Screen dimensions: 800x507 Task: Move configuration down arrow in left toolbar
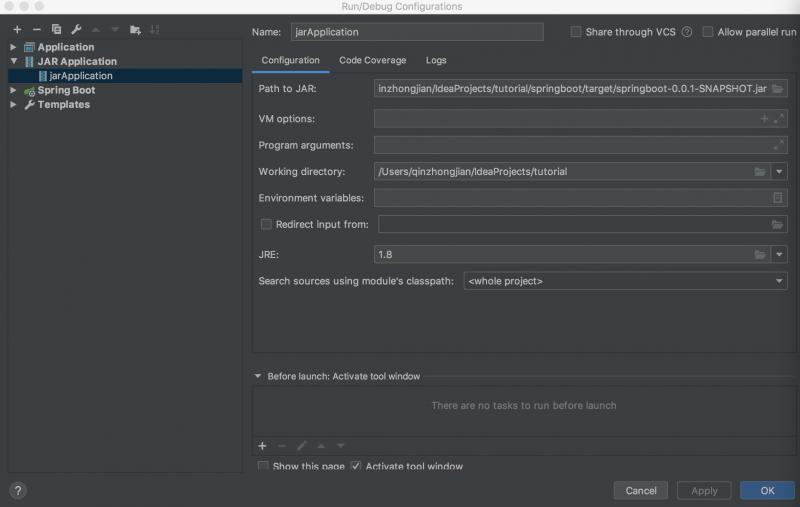[115, 30]
